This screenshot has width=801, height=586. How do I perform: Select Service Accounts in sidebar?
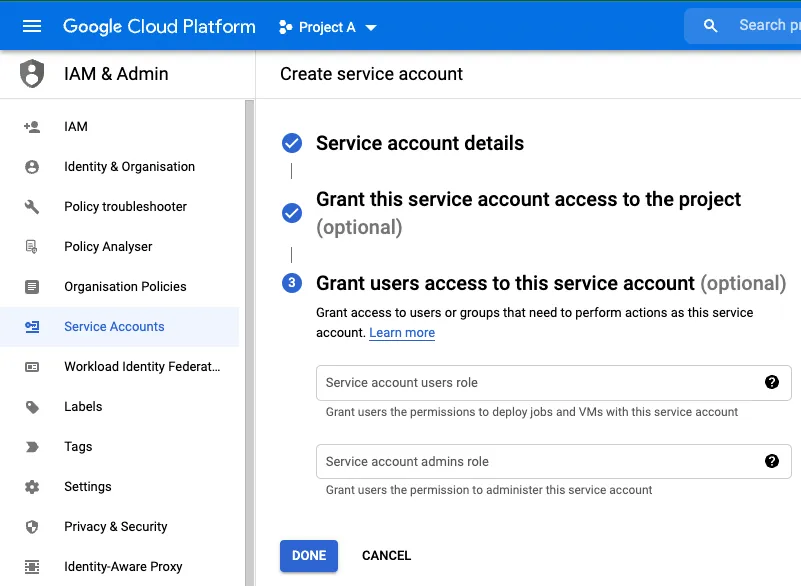(120, 326)
